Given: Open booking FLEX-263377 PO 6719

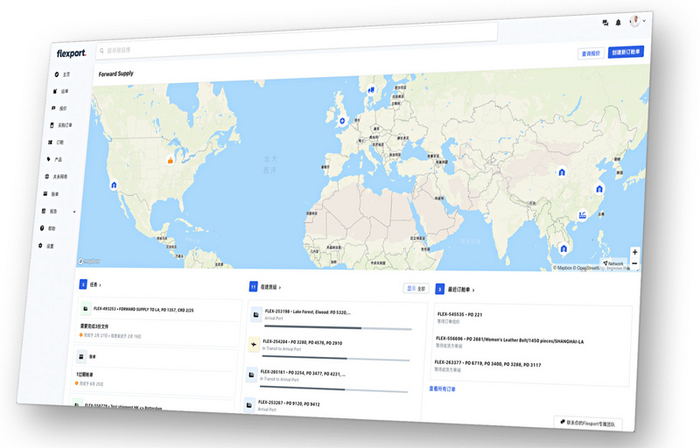Looking at the screenshot, I should click(488, 363).
